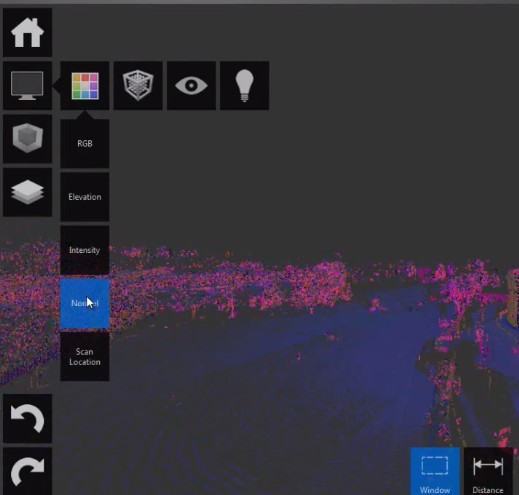Open the Project Navigator layers icon

tap(27, 192)
